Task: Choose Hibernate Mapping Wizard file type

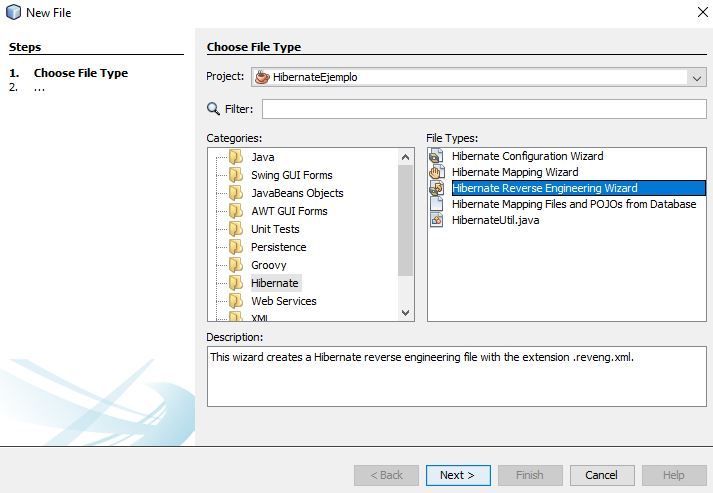Action: pyautogui.click(x=515, y=172)
